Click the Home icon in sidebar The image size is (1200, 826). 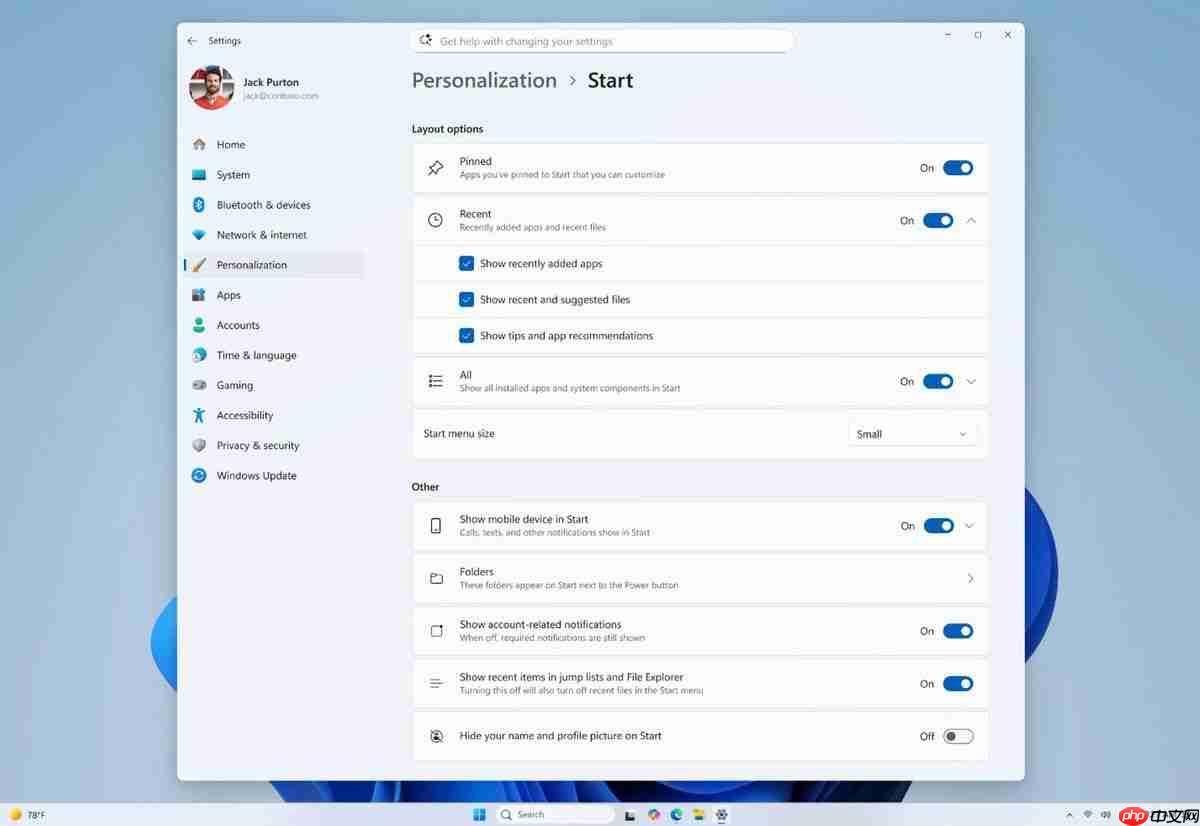199,144
